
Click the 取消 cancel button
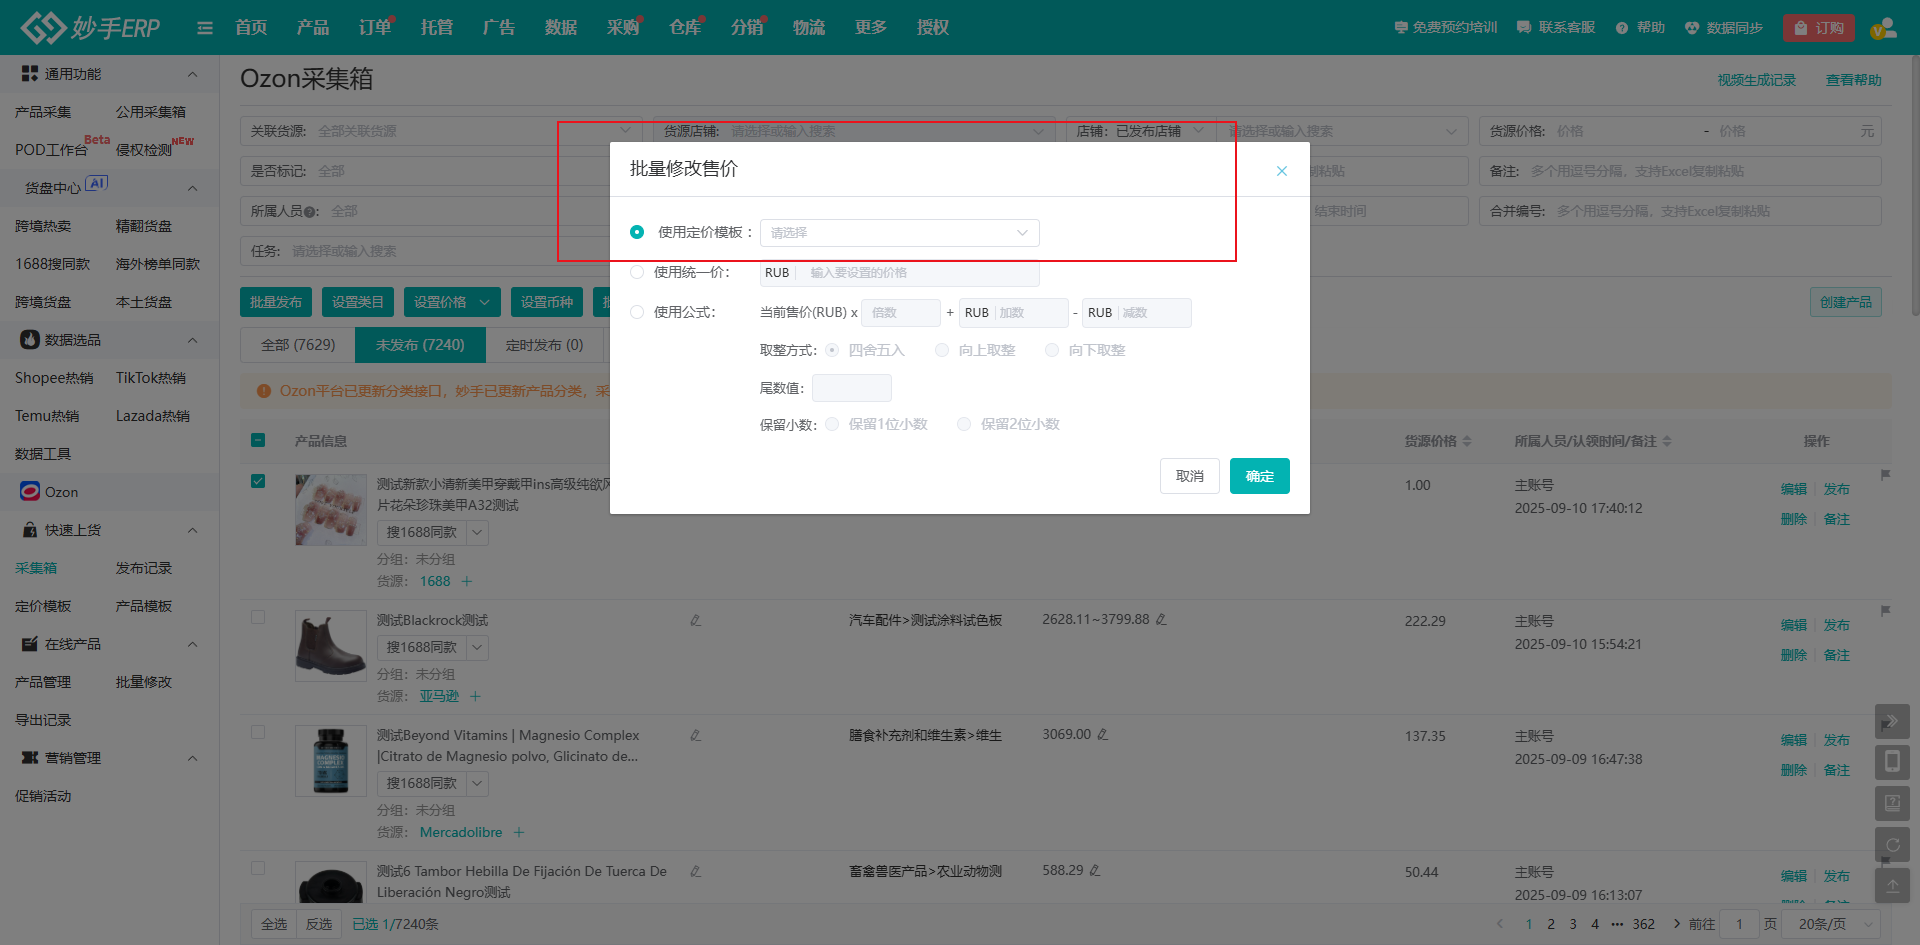(x=1189, y=476)
